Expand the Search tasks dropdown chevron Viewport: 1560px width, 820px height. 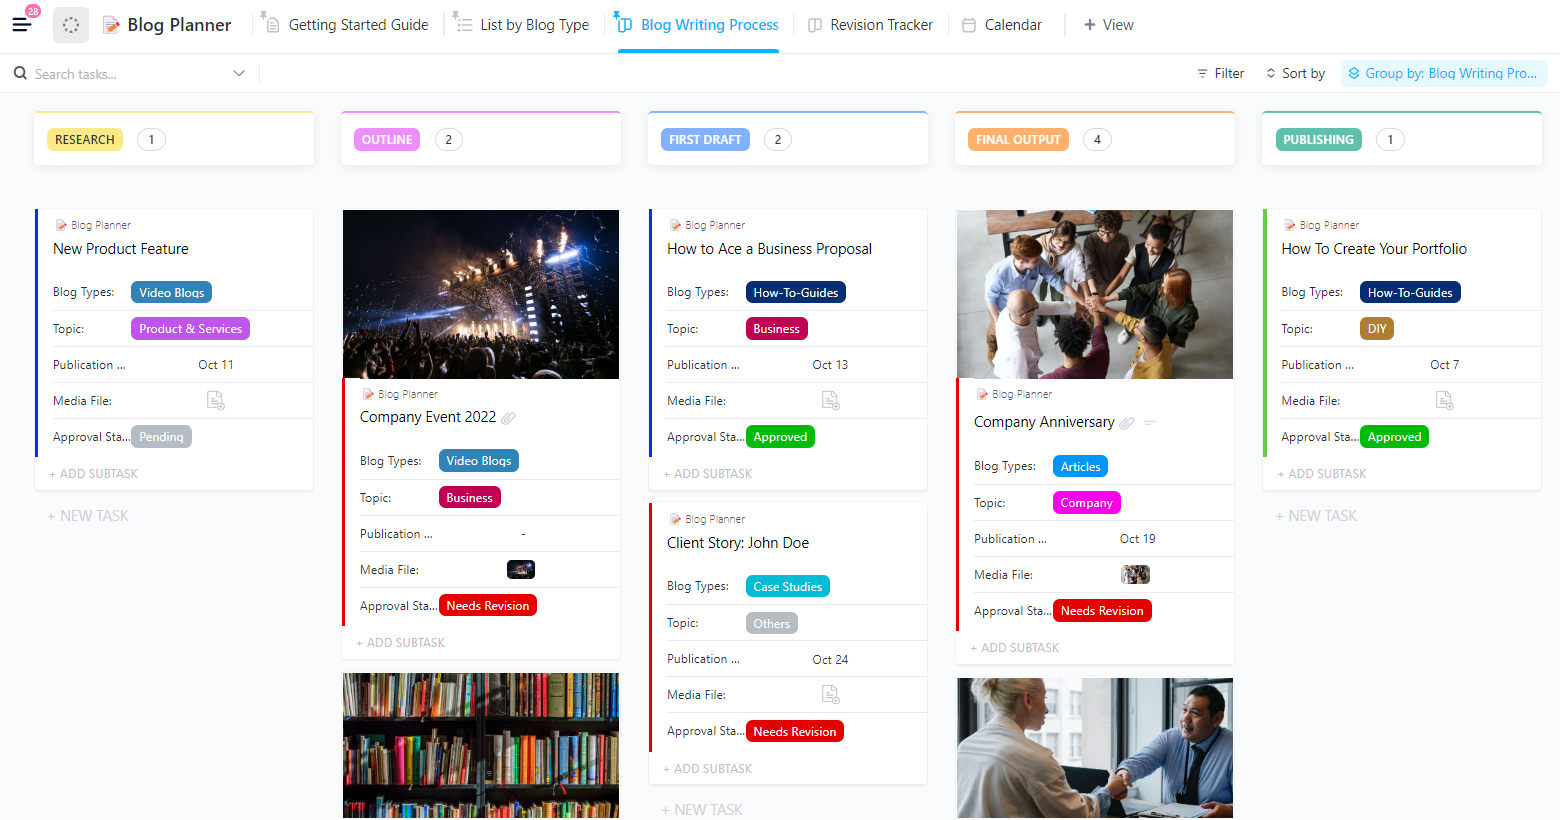(239, 73)
